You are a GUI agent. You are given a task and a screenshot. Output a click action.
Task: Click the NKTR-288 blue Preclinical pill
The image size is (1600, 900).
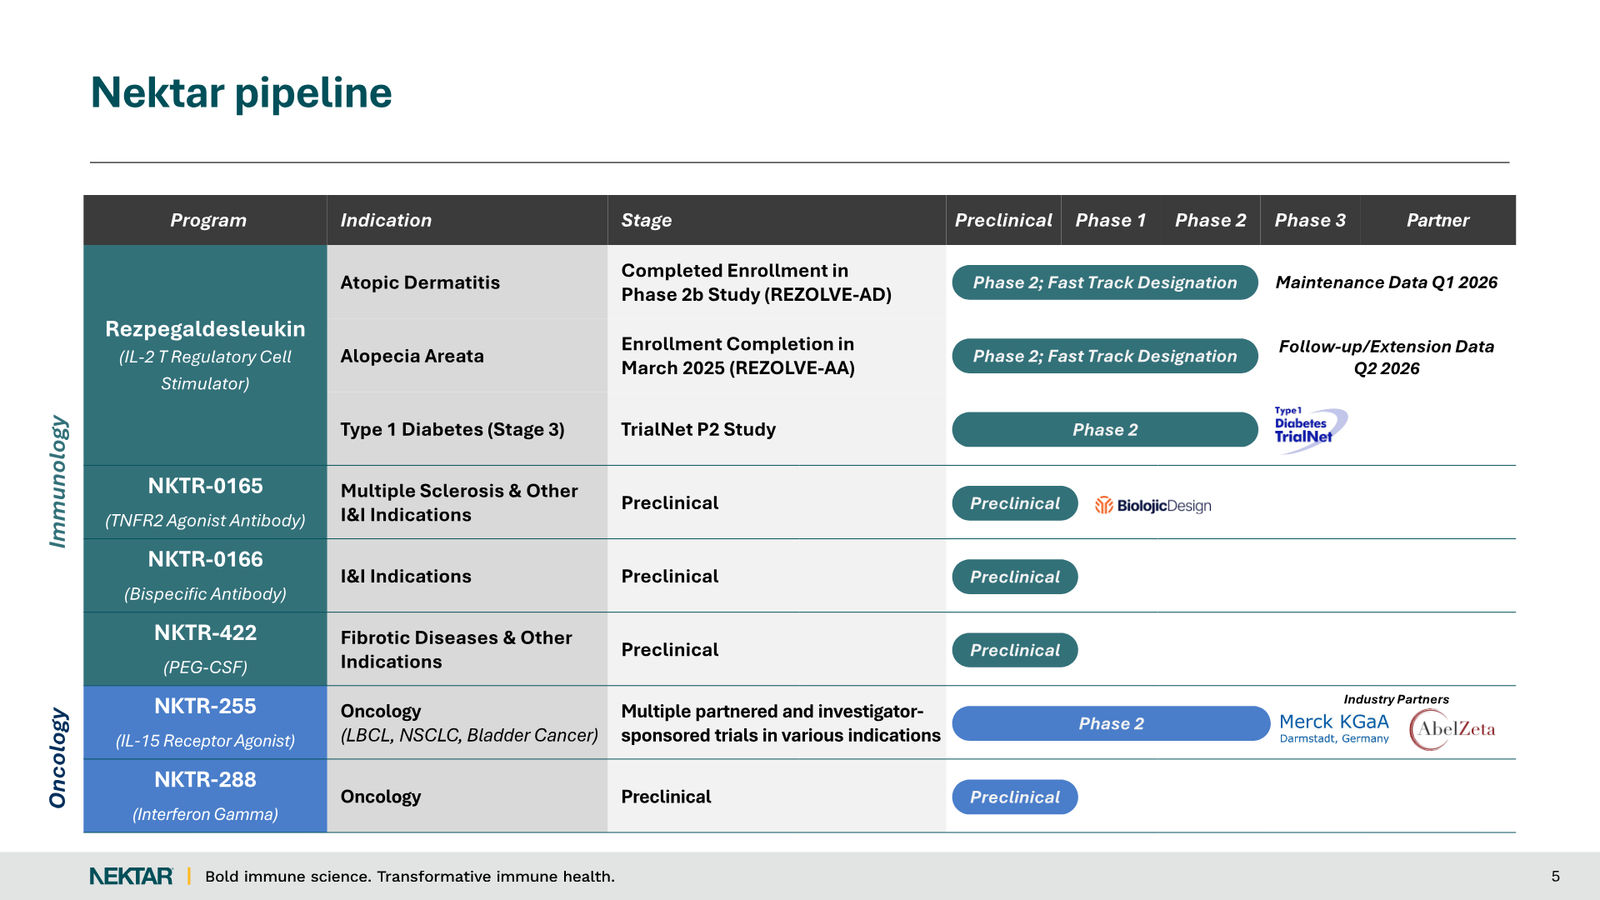click(x=1015, y=797)
